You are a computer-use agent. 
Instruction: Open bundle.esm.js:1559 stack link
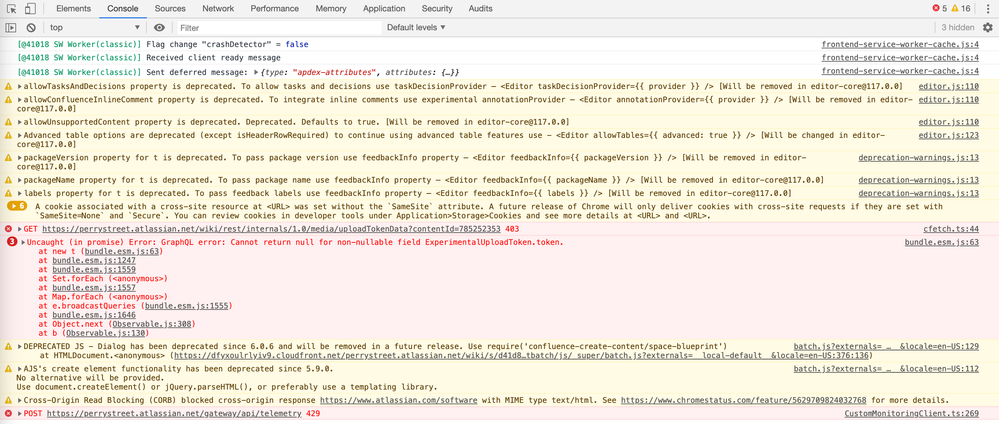(x=94, y=270)
